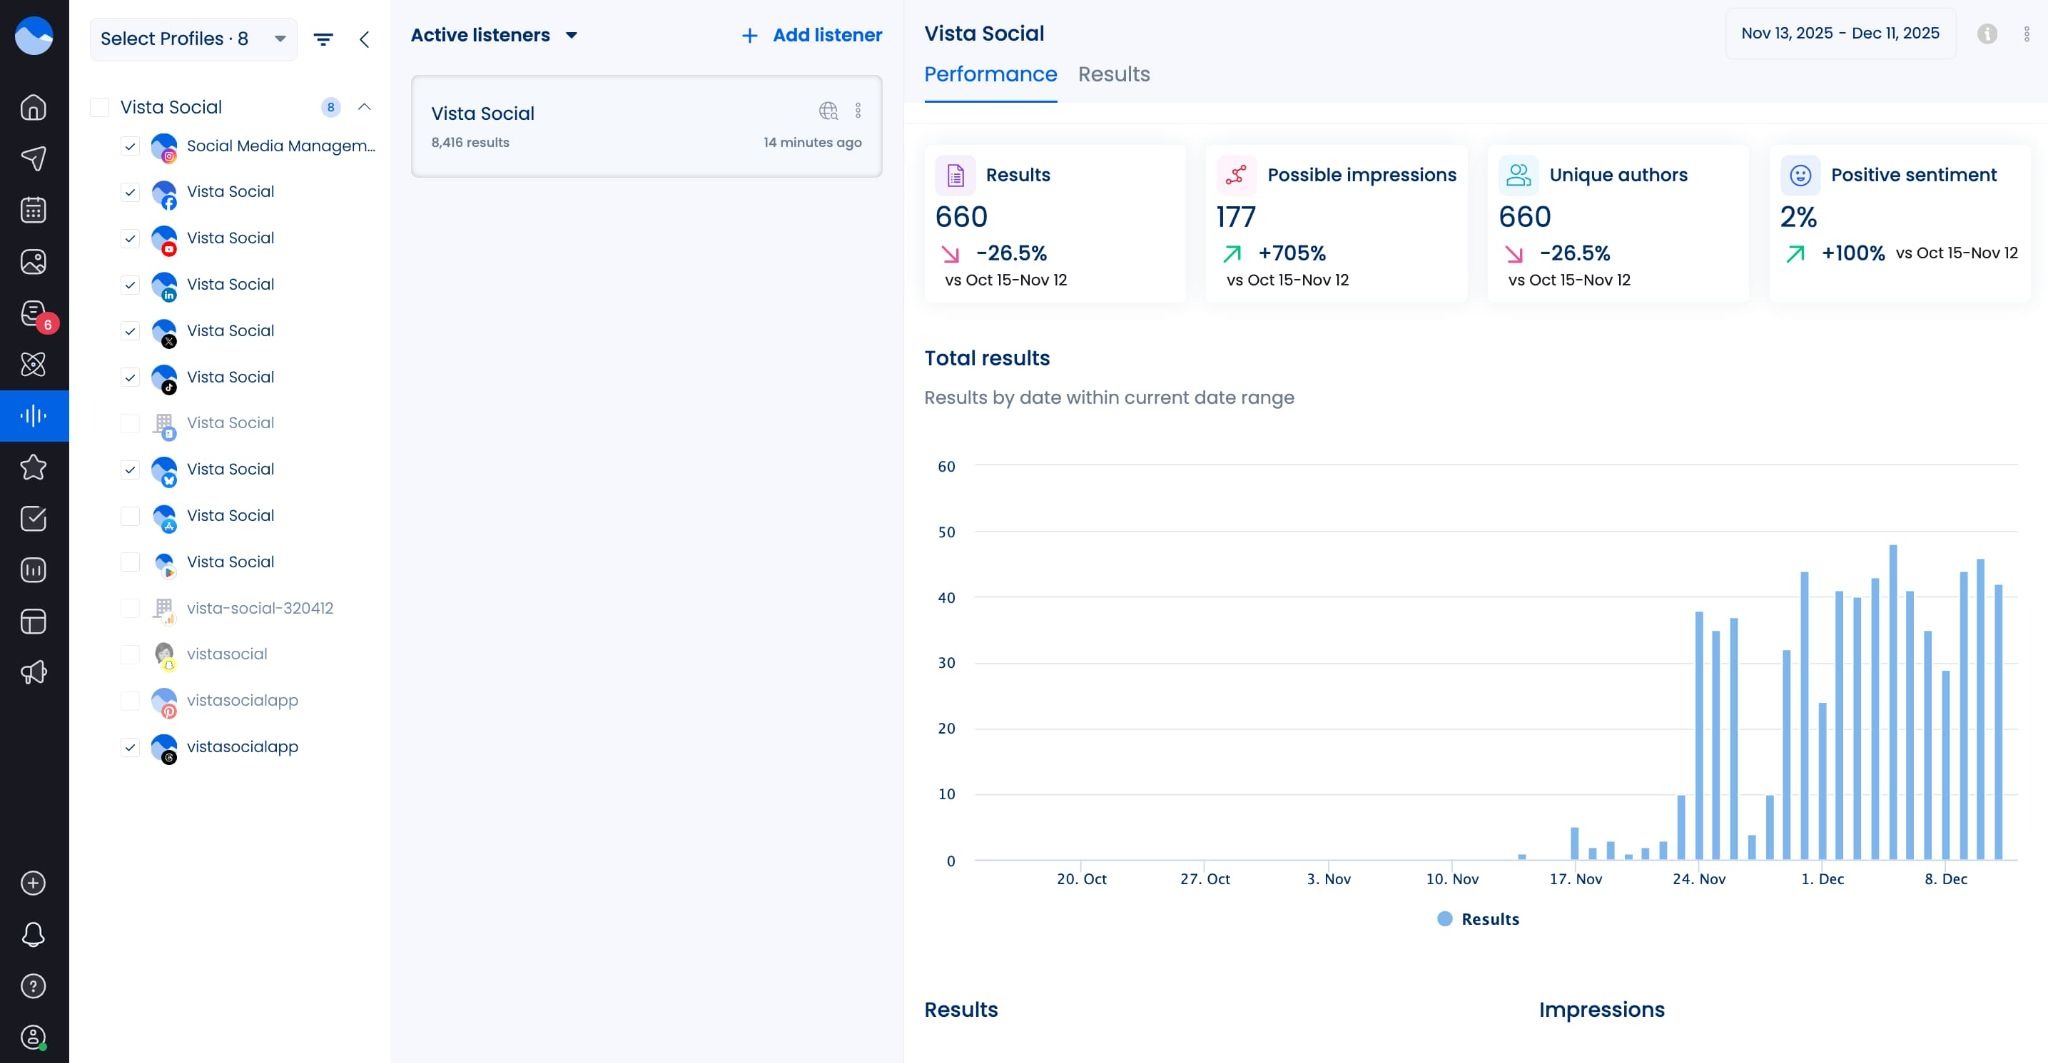Toggle the Results series in chart legend
Screen dimensions: 2048x1063
[x=1478, y=919]
